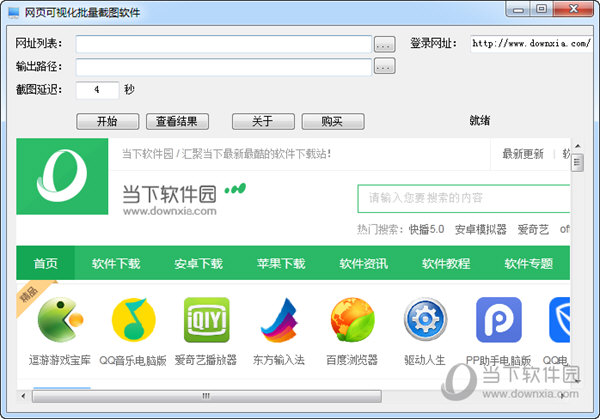The width and height of the screenshot is (600, 419).
Task: Browse for 网址列表 file with ... button
Action: click(x=384, y=44)
